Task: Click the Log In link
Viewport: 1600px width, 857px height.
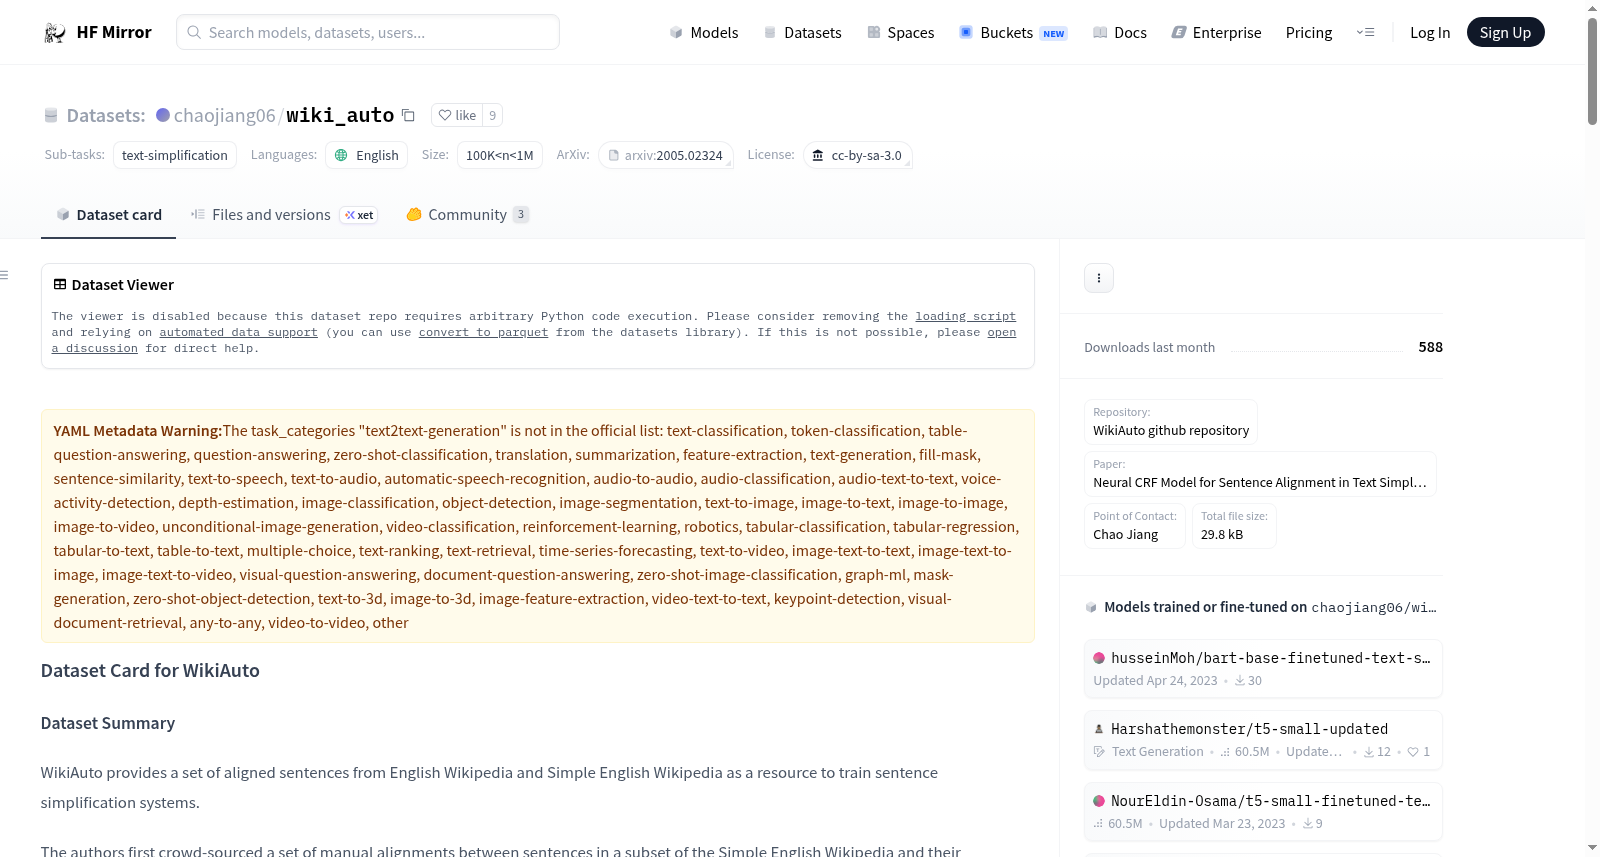Action: pyautogui.click(x=1430, y=32)
